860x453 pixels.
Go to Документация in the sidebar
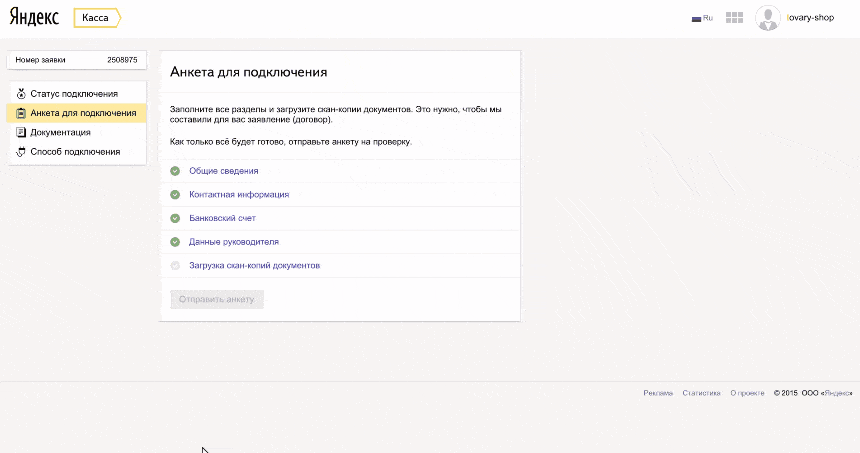[61, 132]
